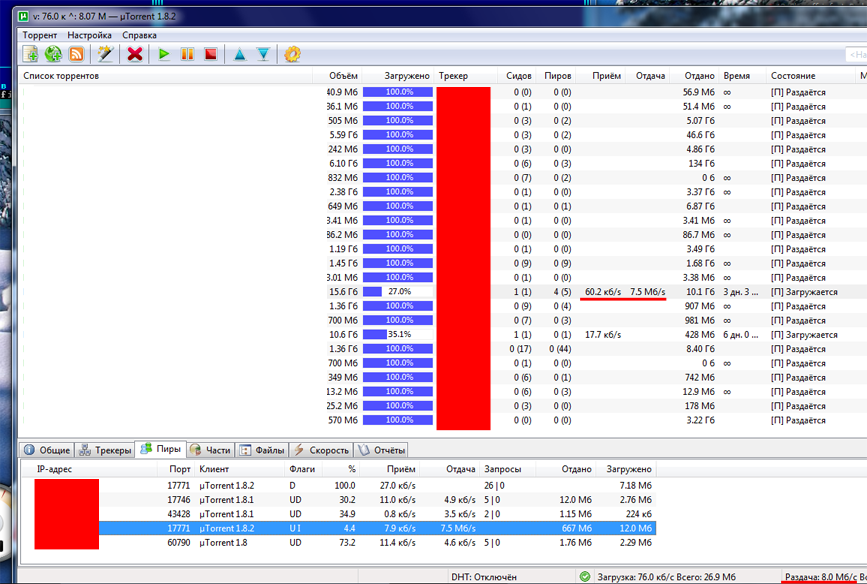Open the RSS feed downloader icon

point(76,54)
